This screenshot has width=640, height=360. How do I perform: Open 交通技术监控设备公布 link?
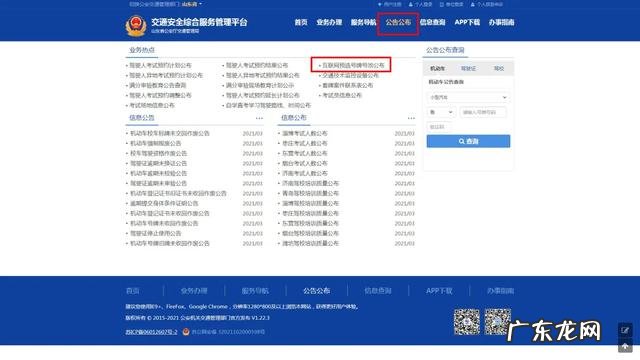[351, 76]
